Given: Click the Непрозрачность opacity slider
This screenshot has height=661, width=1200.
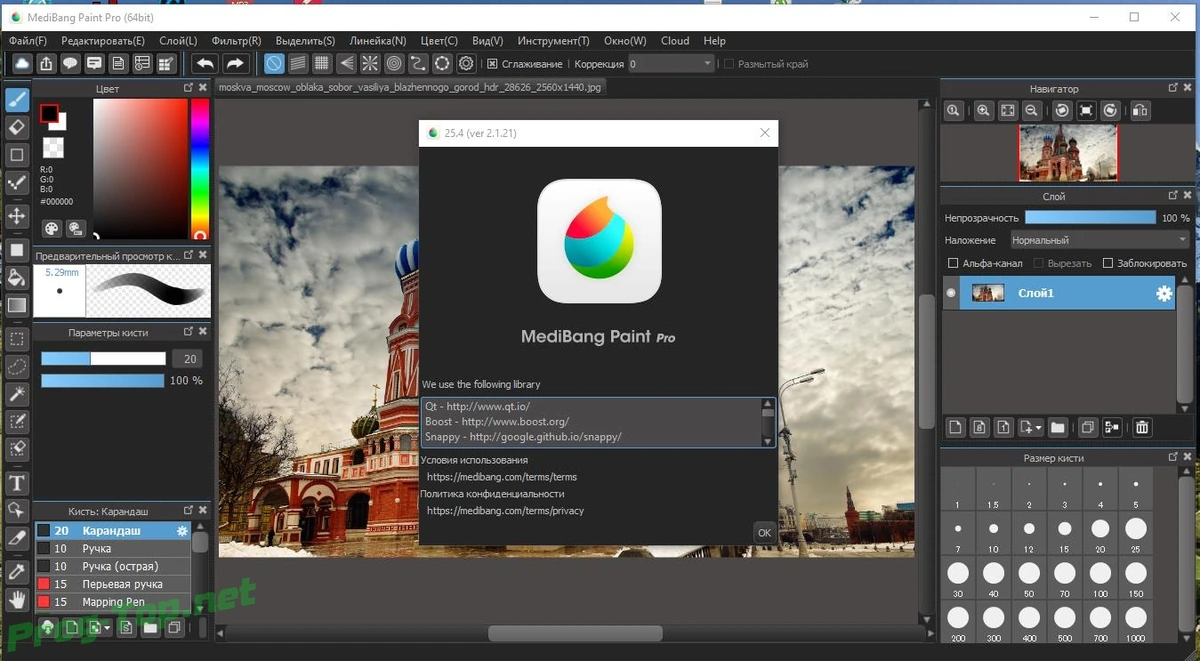Looking at the screenshot, I should click(x=1090, y=217).
